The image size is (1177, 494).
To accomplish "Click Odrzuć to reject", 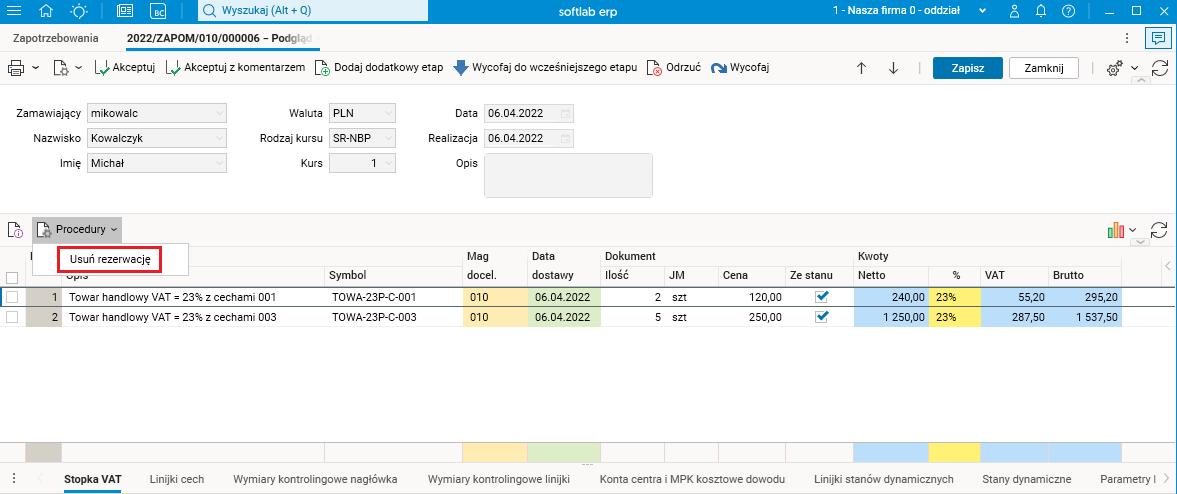I will (x=673, y=68).
